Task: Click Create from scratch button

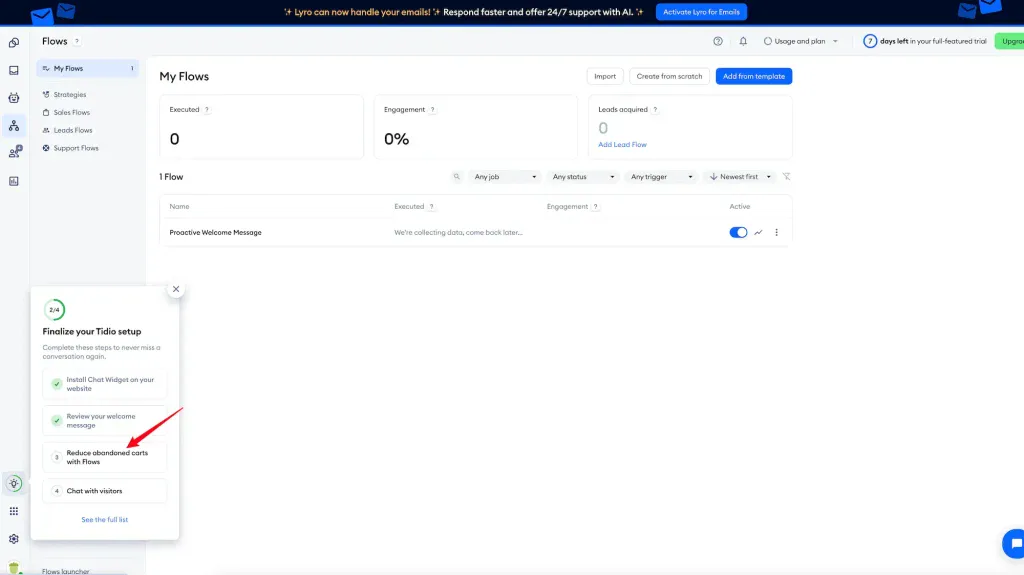Action: (x=669, y=76)
